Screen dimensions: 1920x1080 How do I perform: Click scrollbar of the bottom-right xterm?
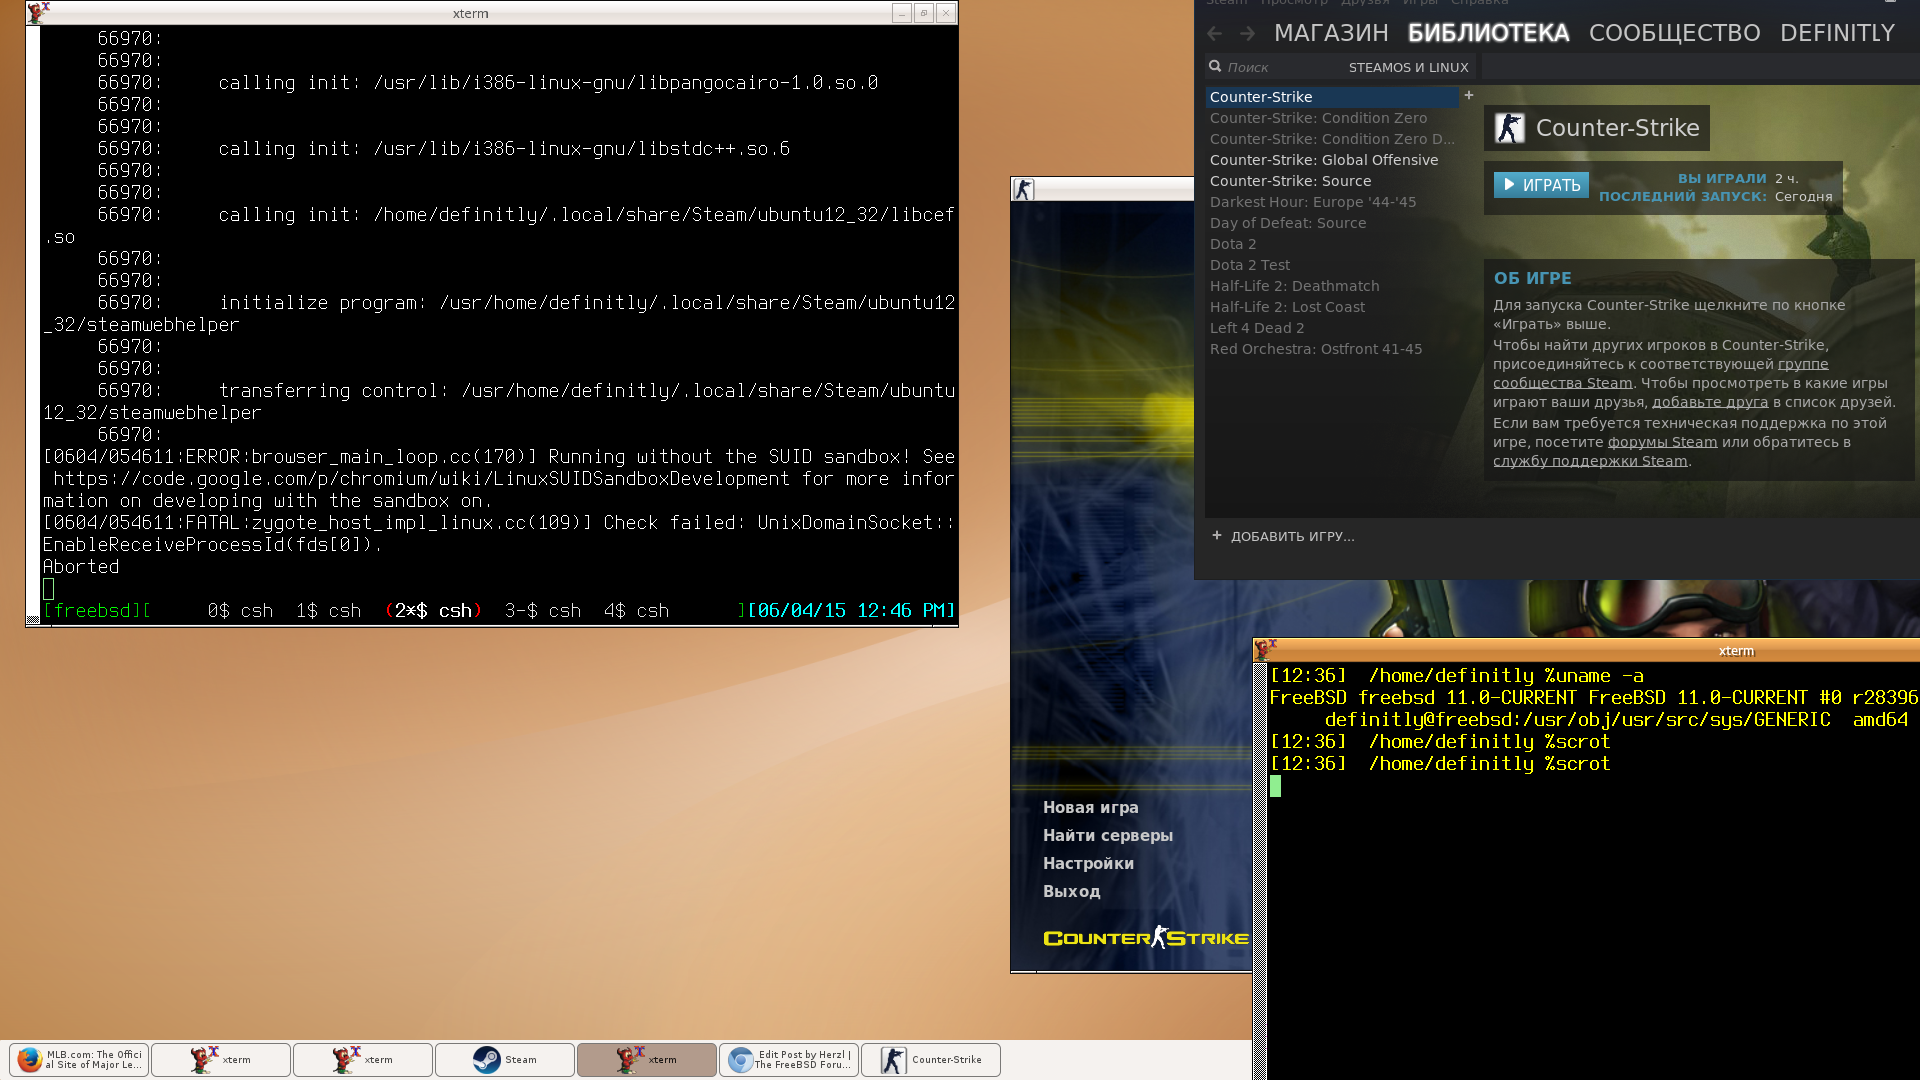[x=1260, y=870]
